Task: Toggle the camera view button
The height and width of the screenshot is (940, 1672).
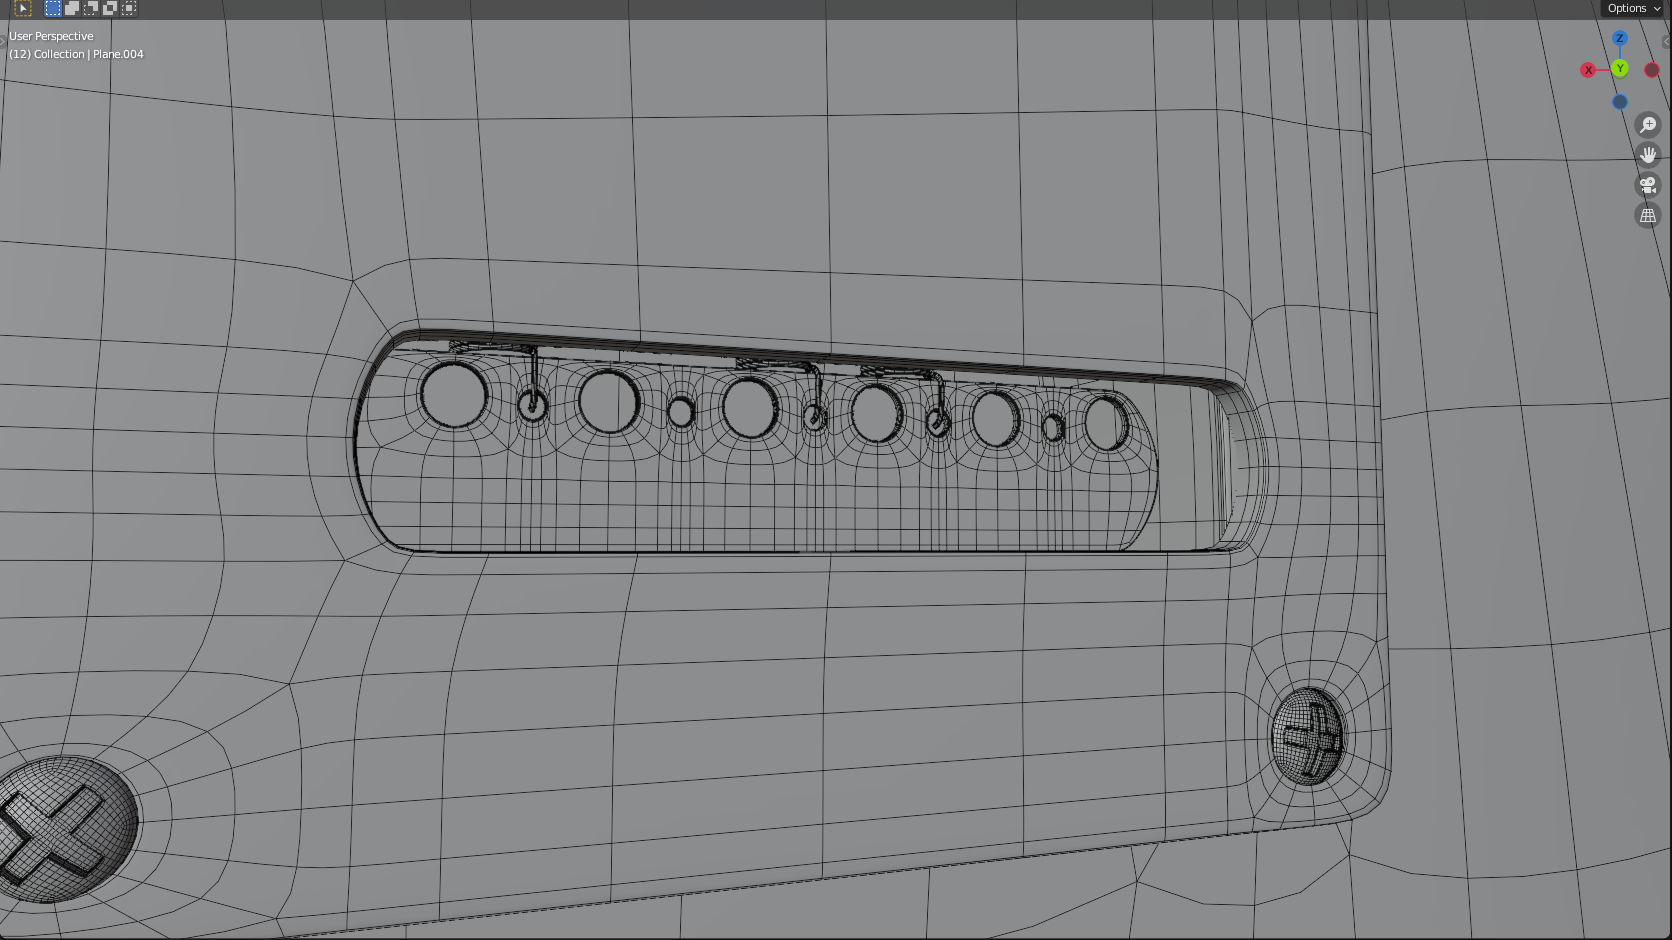Action: tap(1648, 185)
